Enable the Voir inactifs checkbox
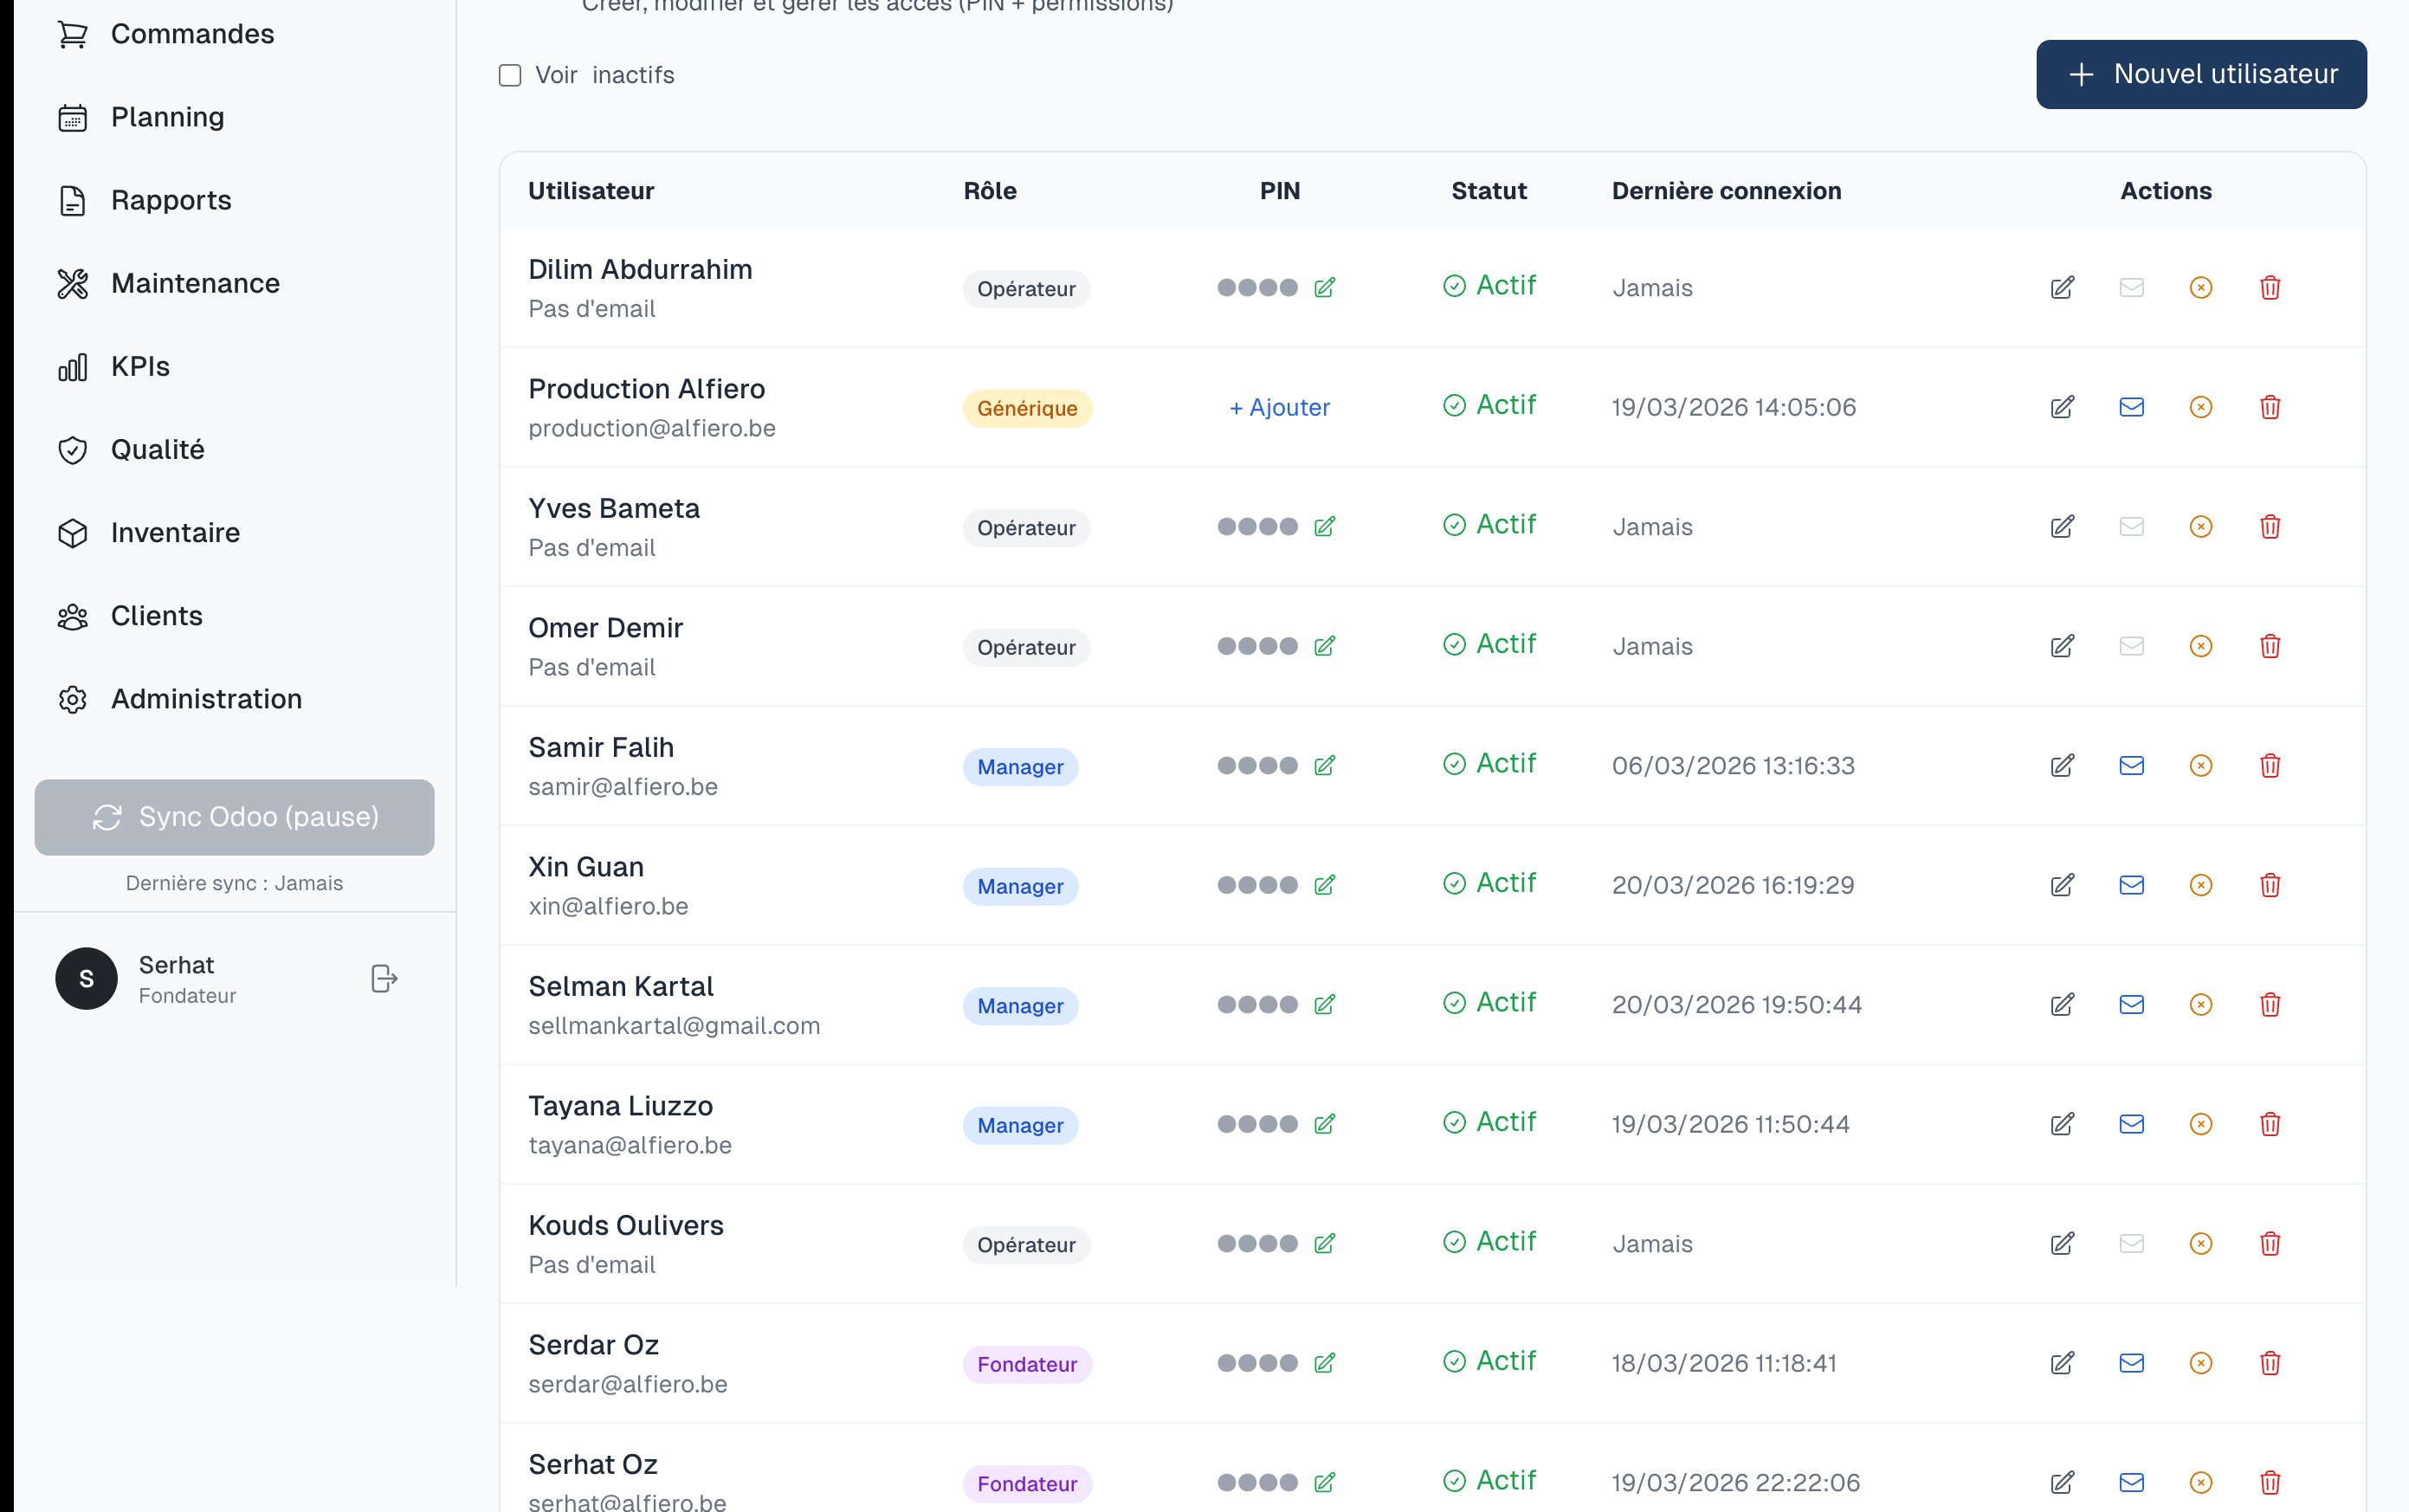2409x1512 pixels. click(510, 76)
